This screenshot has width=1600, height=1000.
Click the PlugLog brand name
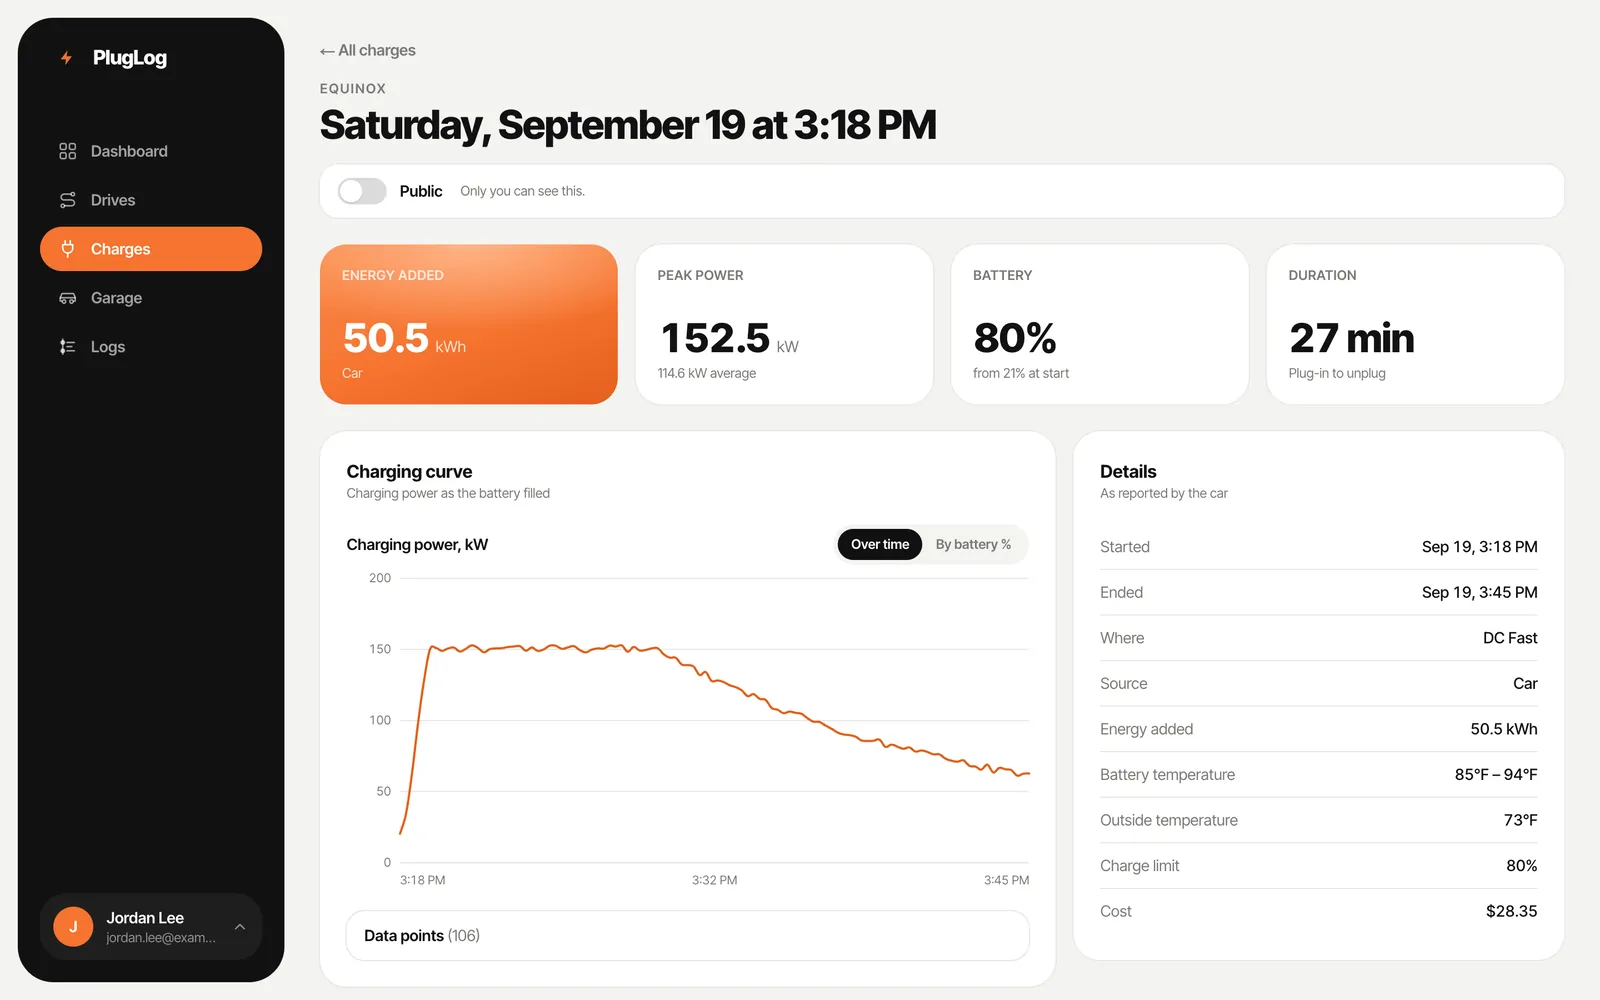[130, 58]
